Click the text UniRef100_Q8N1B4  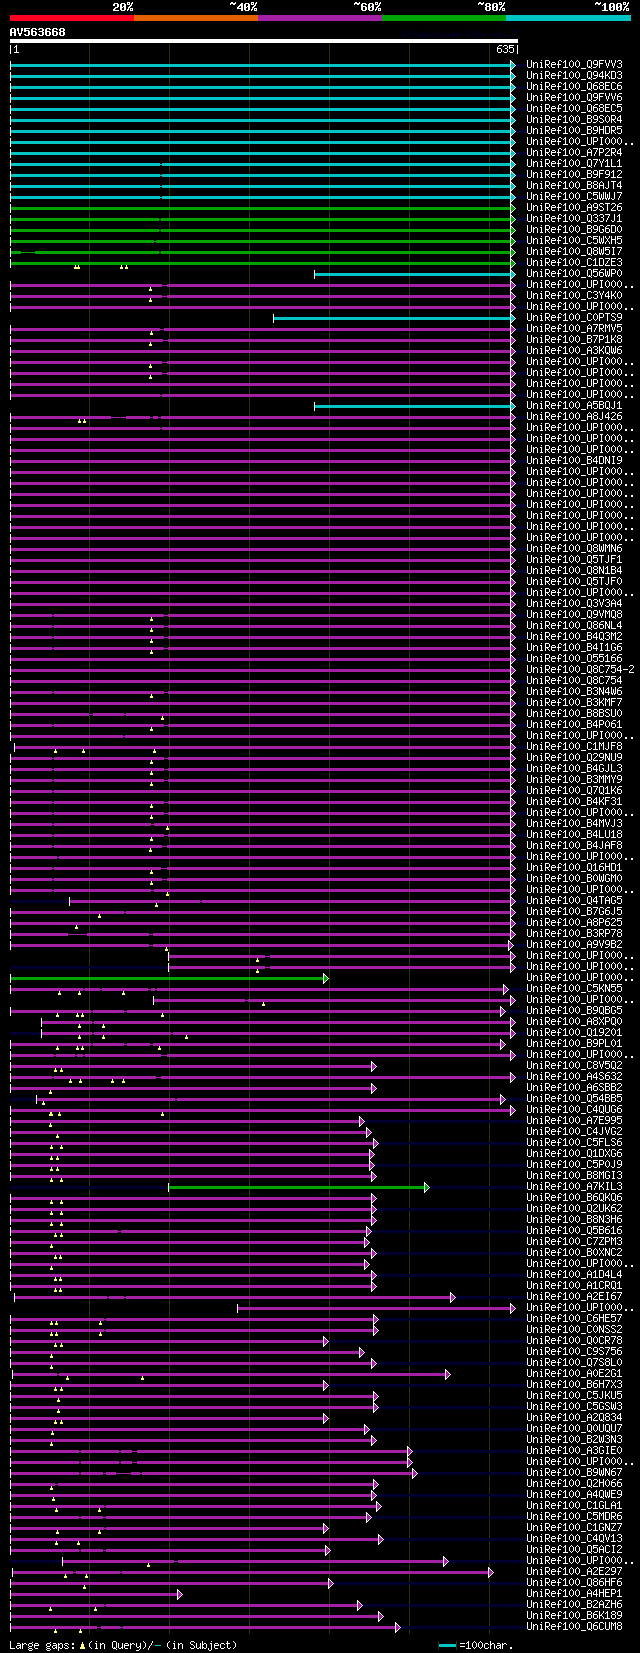[574, 570]
